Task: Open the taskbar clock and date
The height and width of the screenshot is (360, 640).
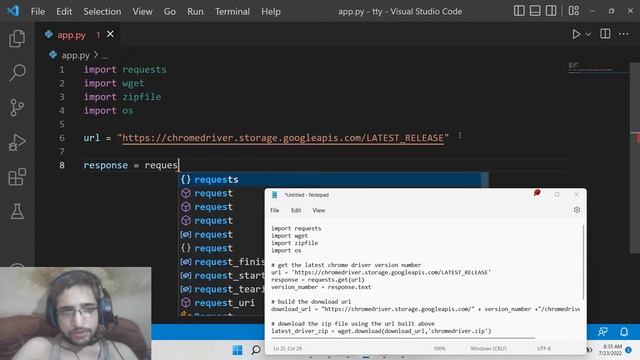Action: coord(611,350)
